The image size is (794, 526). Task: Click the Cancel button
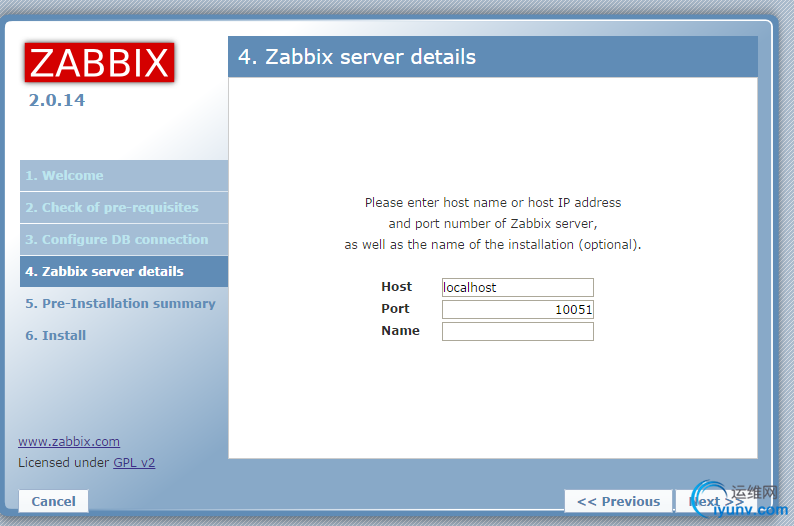pos(53,501)
